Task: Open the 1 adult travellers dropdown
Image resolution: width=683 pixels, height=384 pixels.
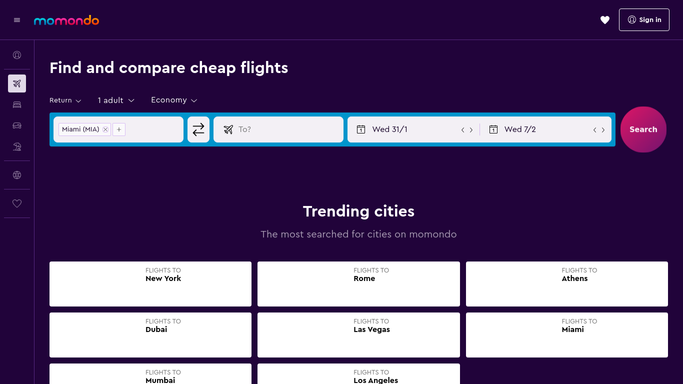Action: (116, 100)
